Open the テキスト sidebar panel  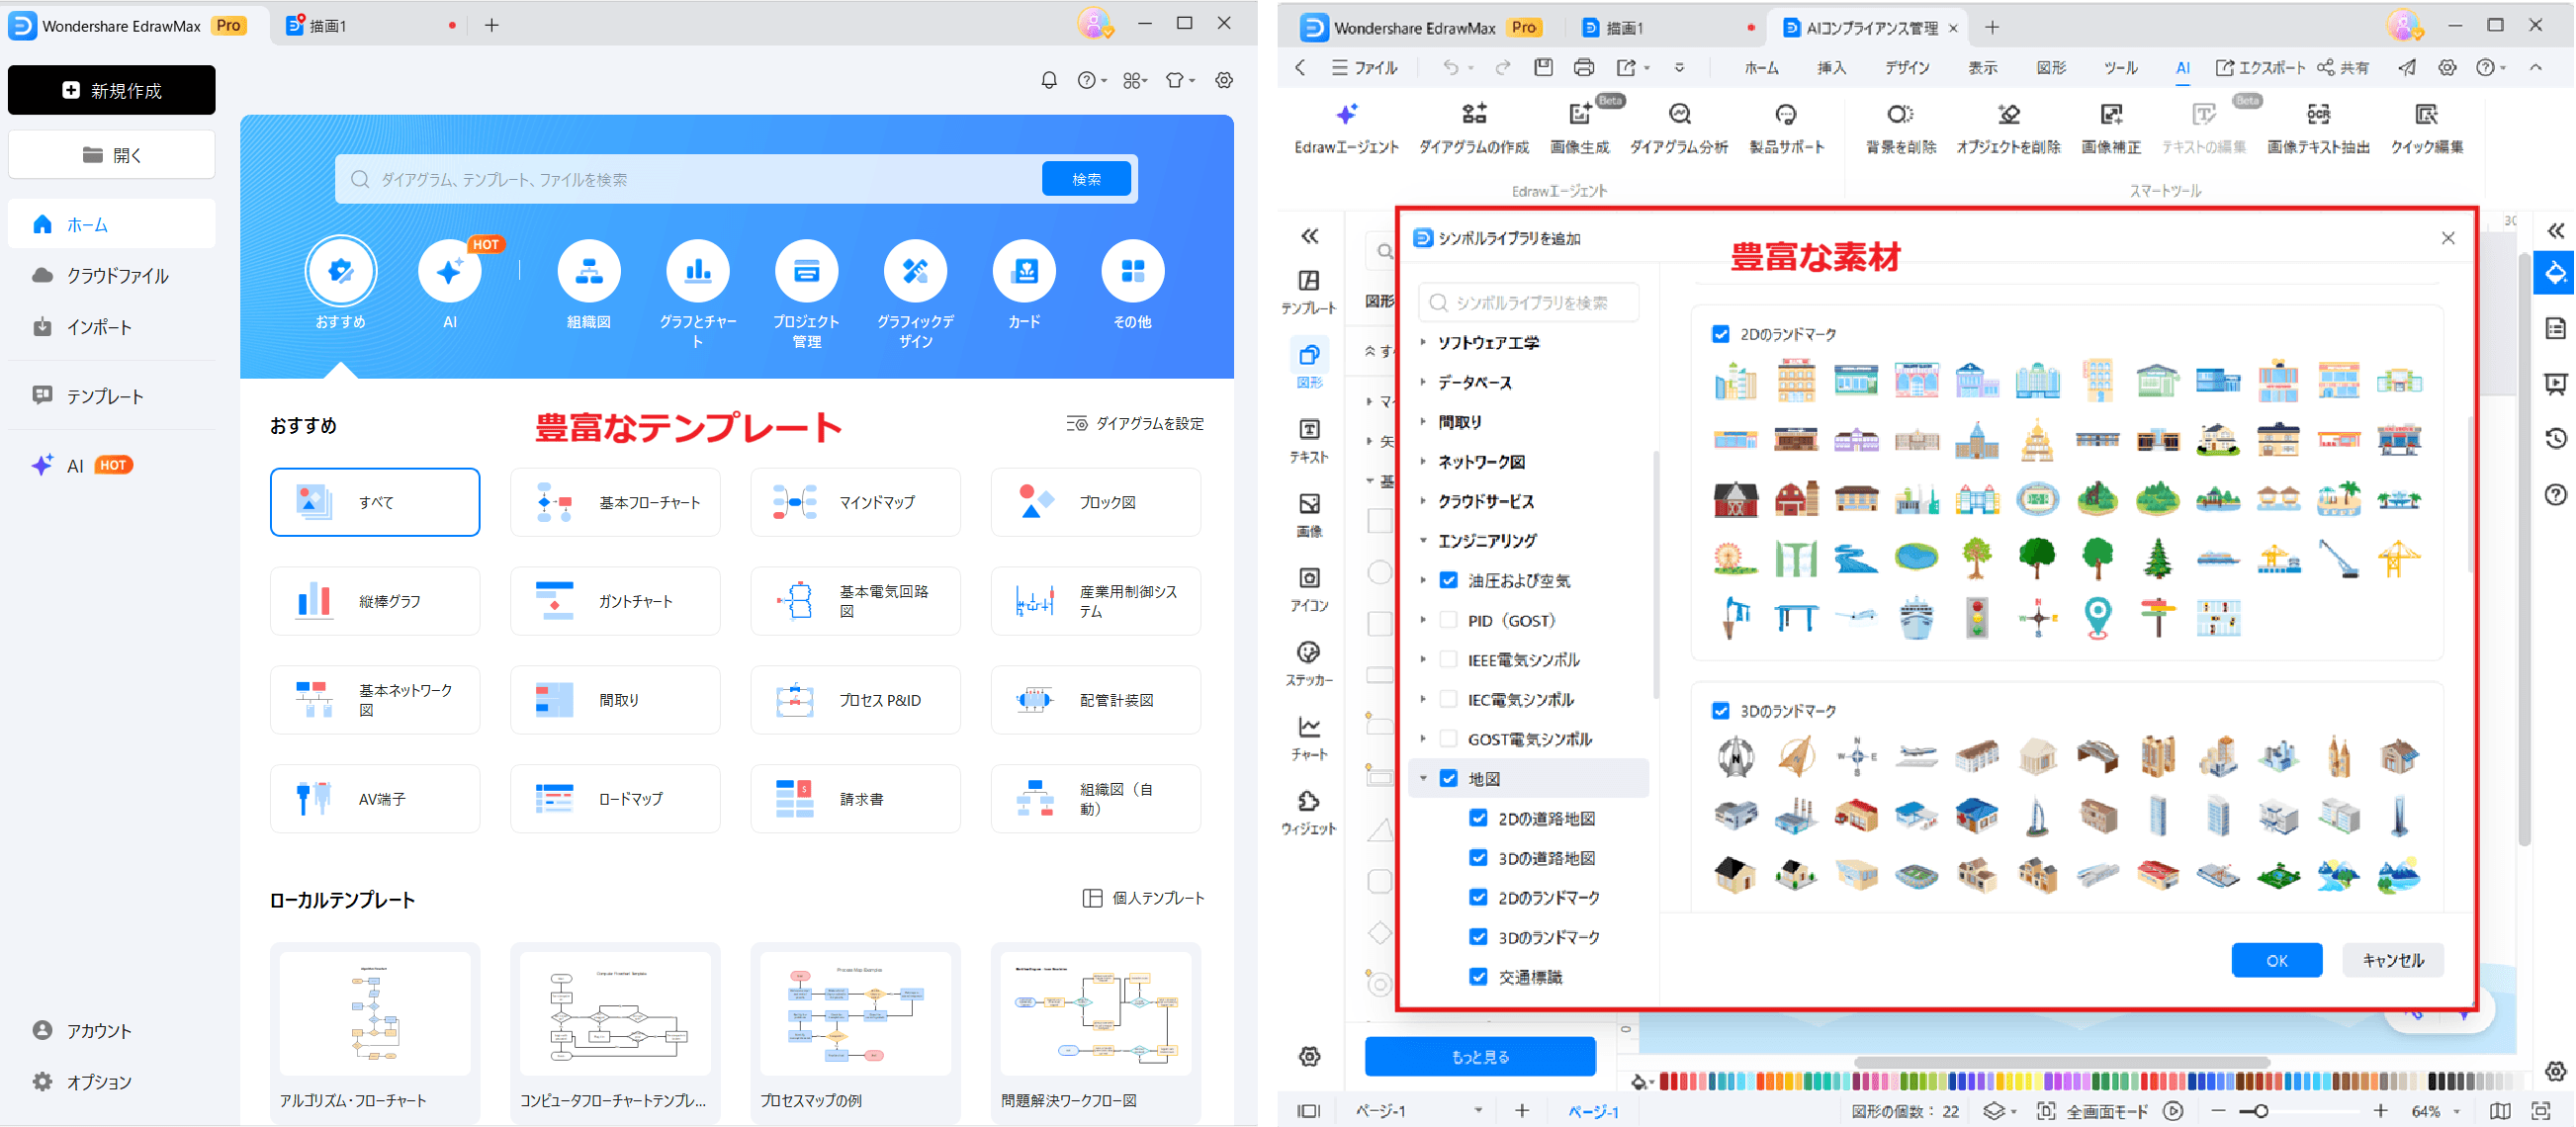coord(1309,441)
